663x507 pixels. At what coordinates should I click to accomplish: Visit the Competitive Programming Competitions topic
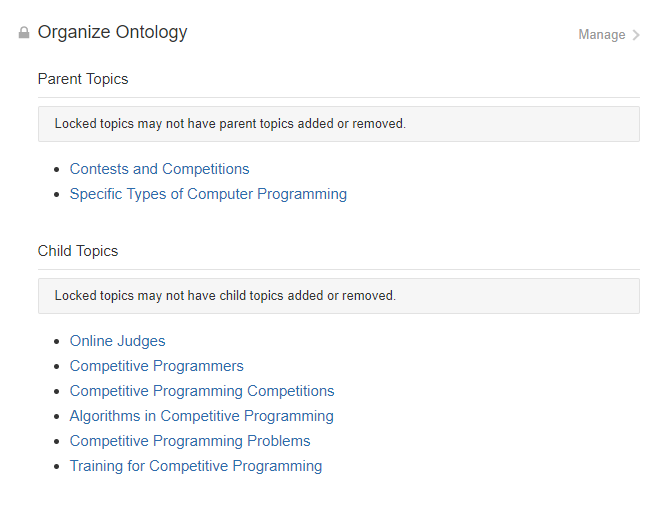(x=202, y=391)
